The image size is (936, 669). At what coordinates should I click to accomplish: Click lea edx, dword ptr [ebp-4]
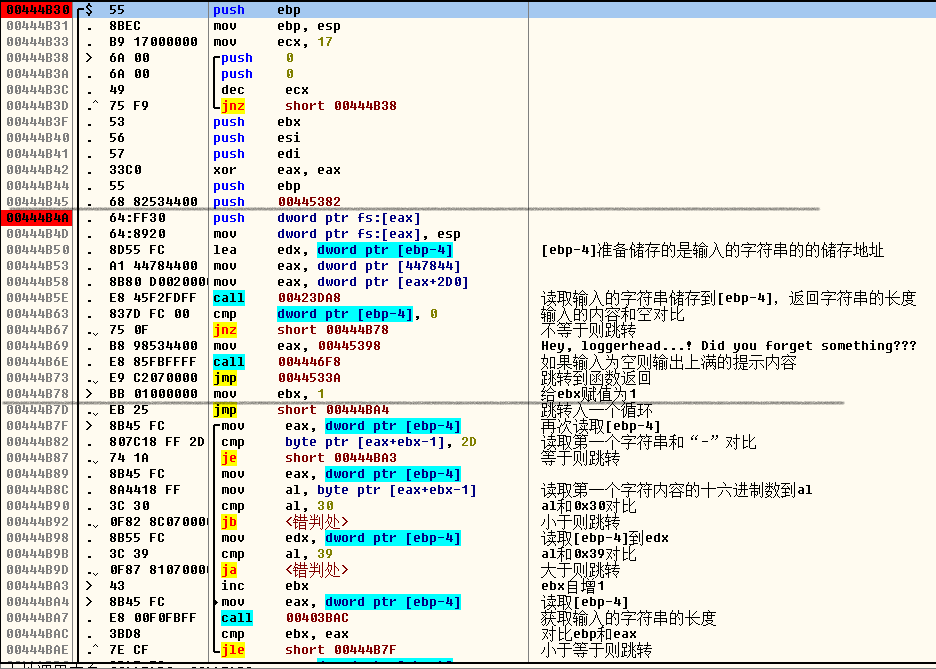pyautogui.click(x=332, y=250)
